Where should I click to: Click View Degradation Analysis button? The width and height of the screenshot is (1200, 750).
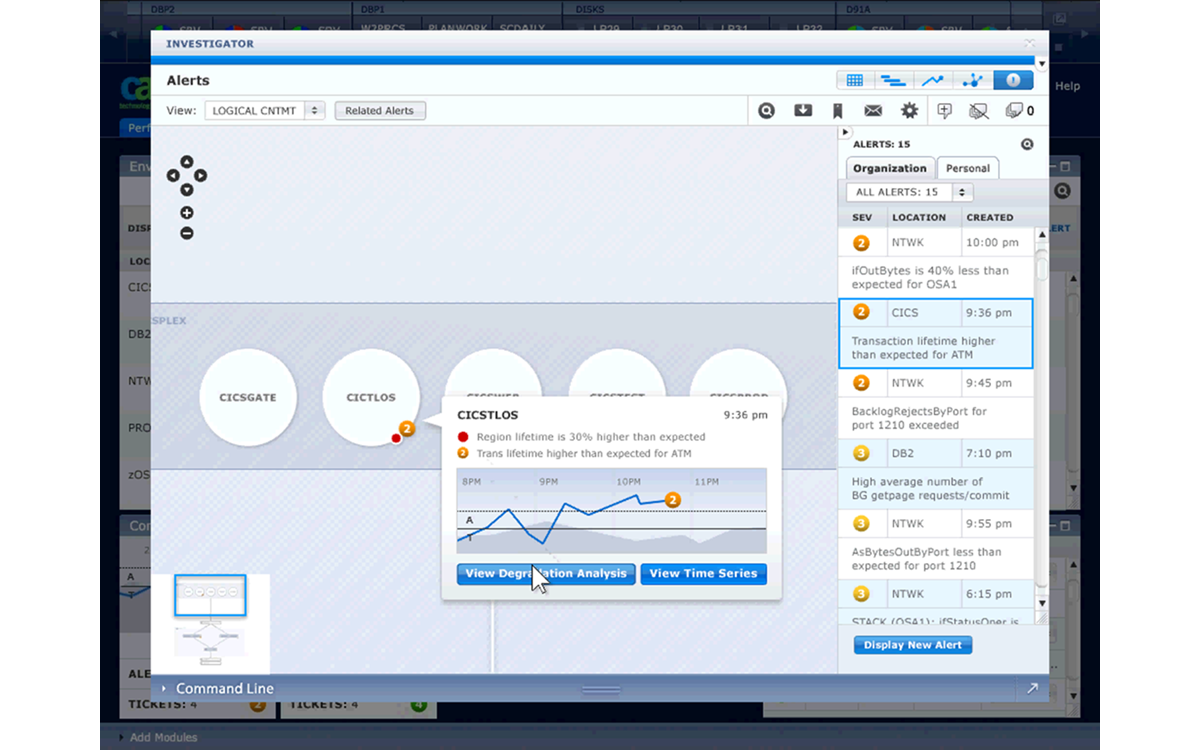(546, 574)
